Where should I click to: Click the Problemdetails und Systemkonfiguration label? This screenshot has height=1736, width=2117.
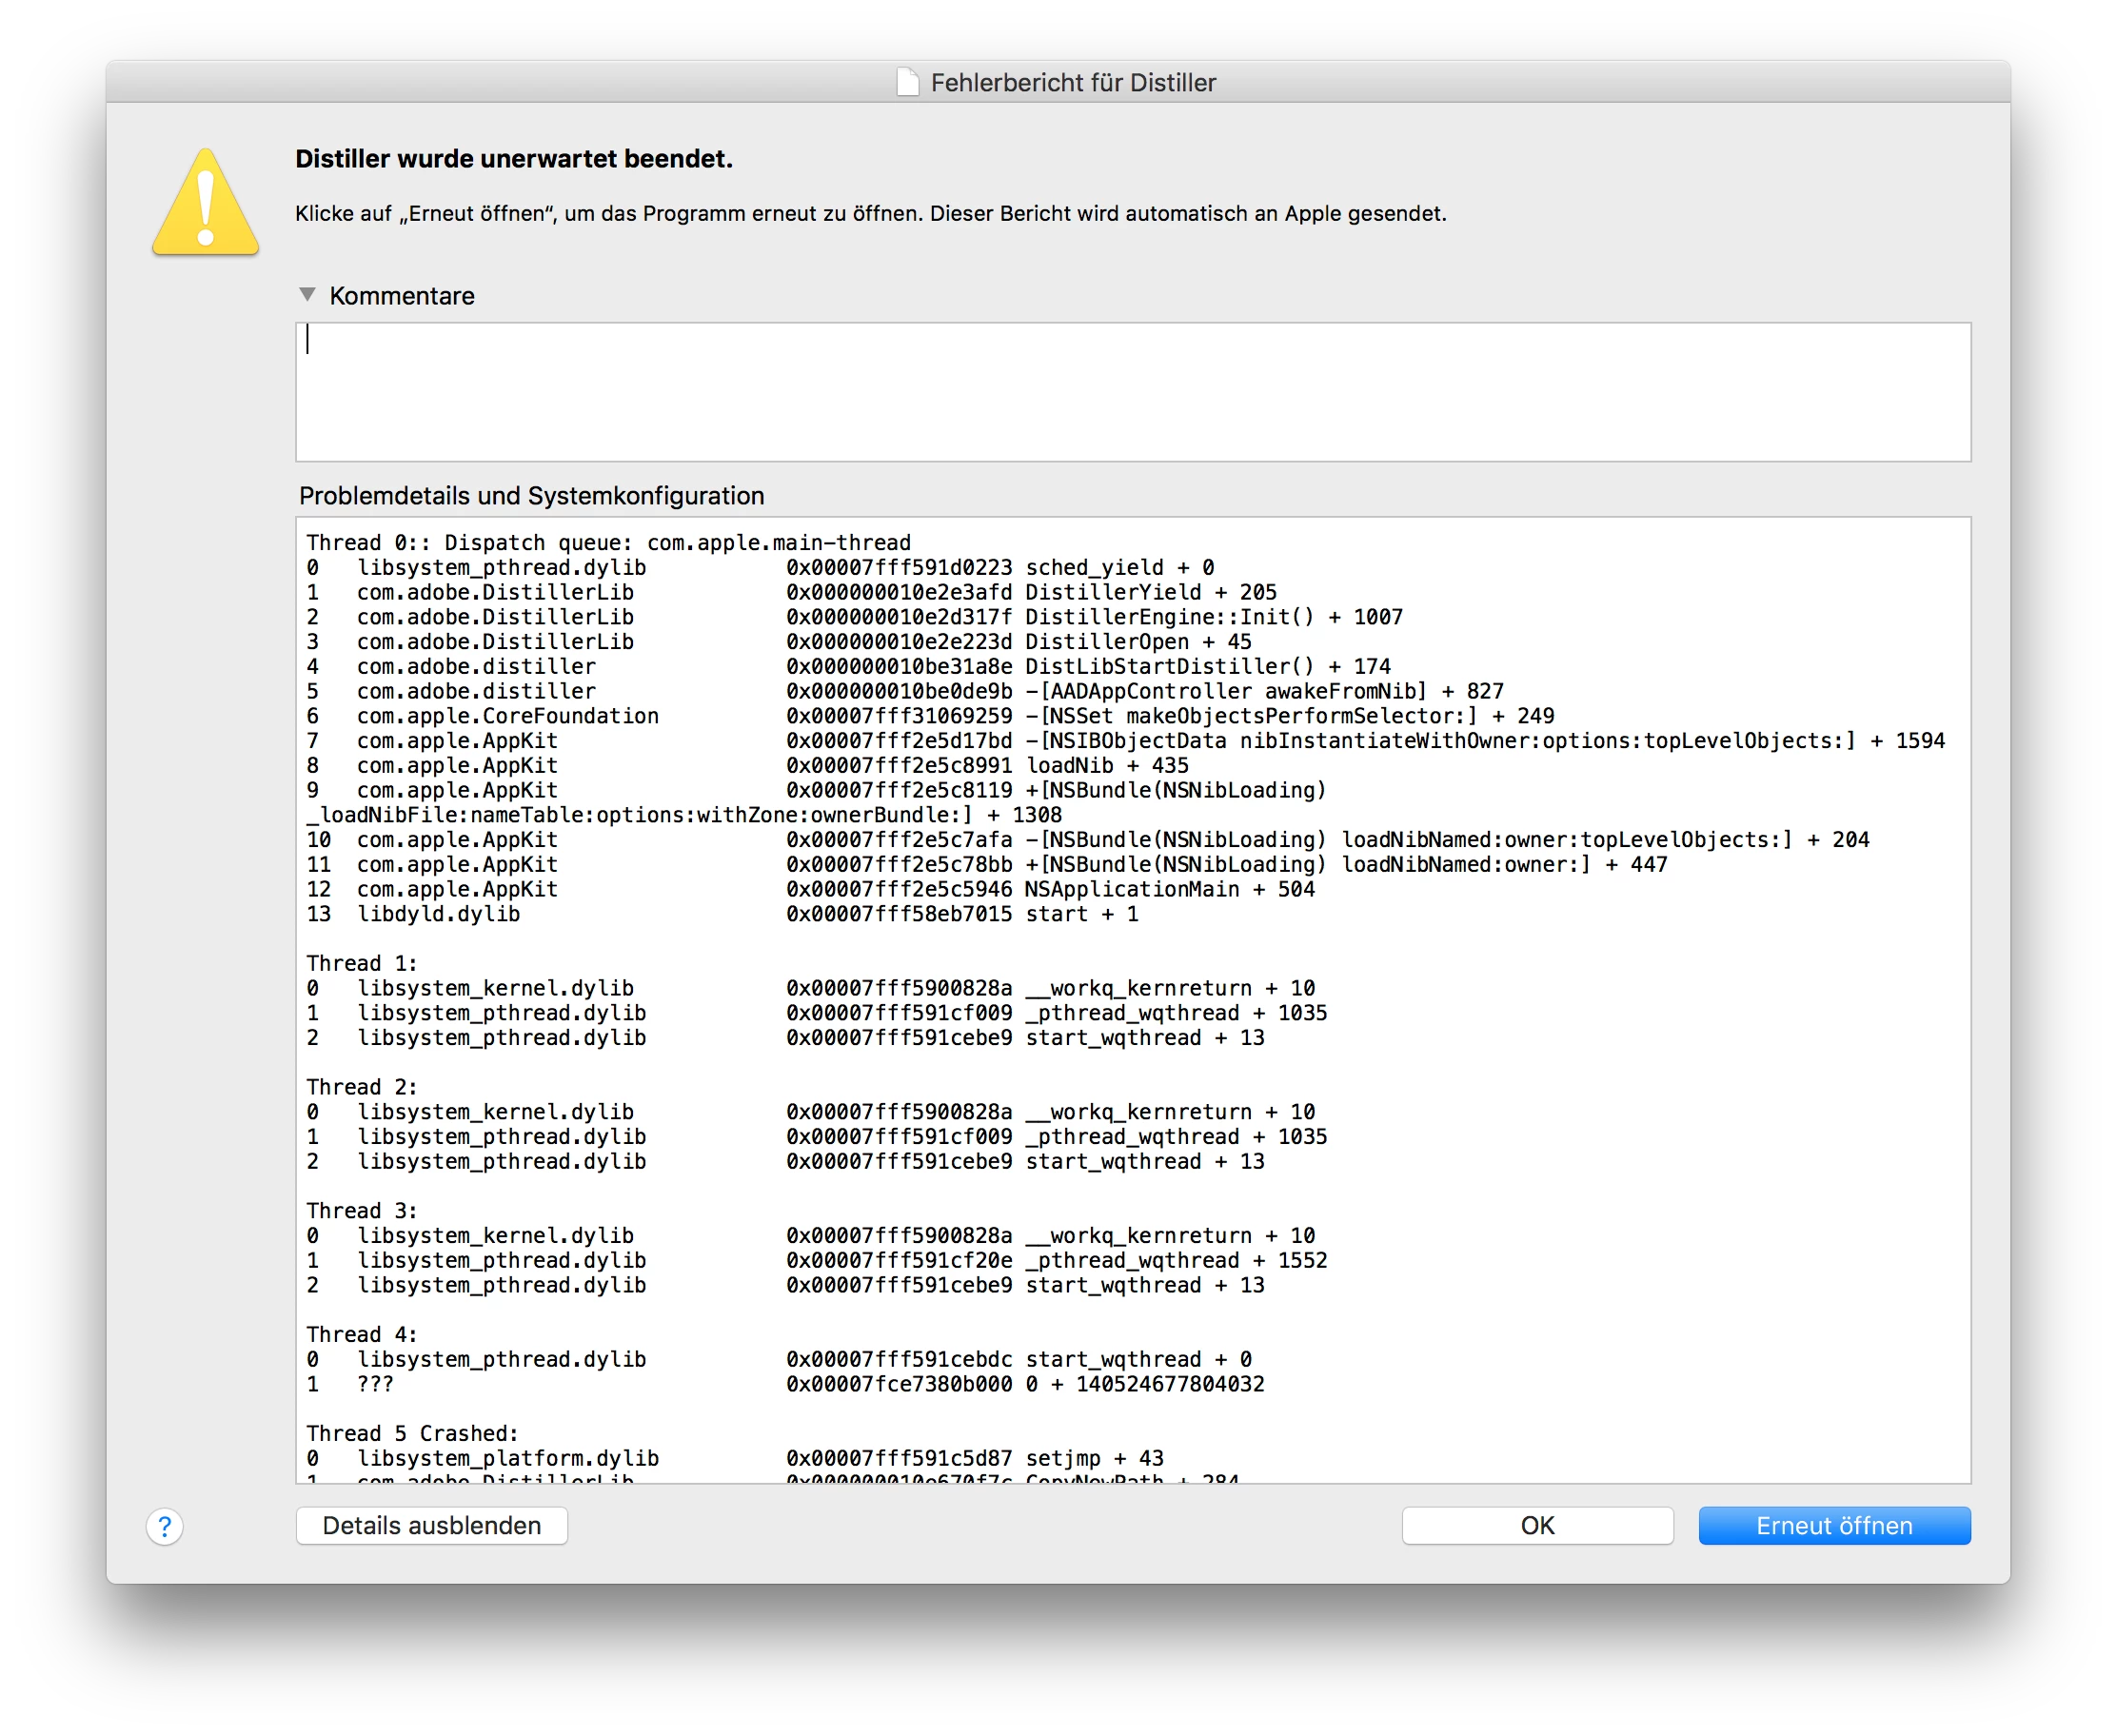pyautogui.click(x=531, y=496)
